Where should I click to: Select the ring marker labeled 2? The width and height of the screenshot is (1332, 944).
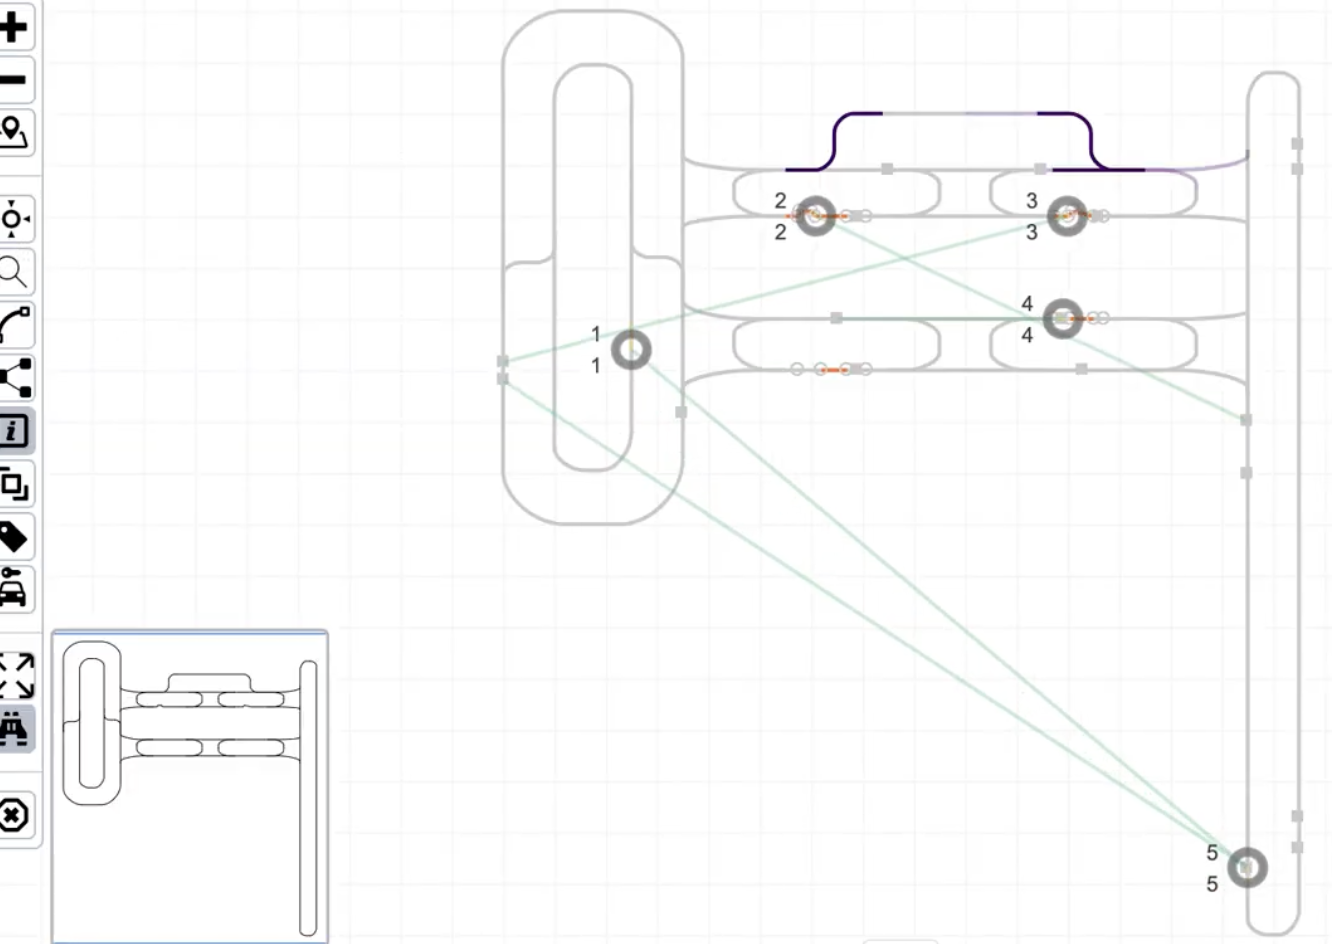[816, 216]
